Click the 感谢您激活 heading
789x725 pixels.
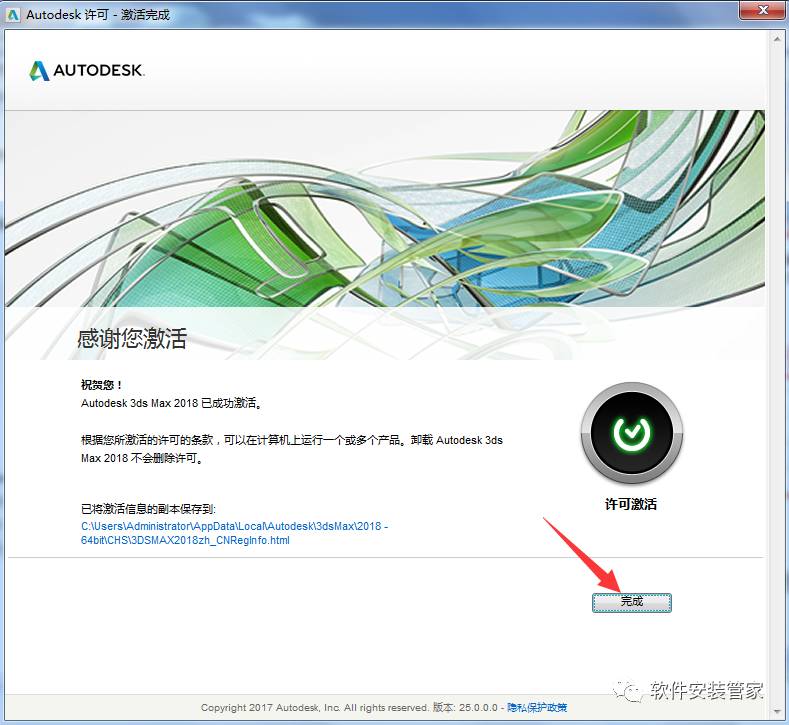(132, 338)
